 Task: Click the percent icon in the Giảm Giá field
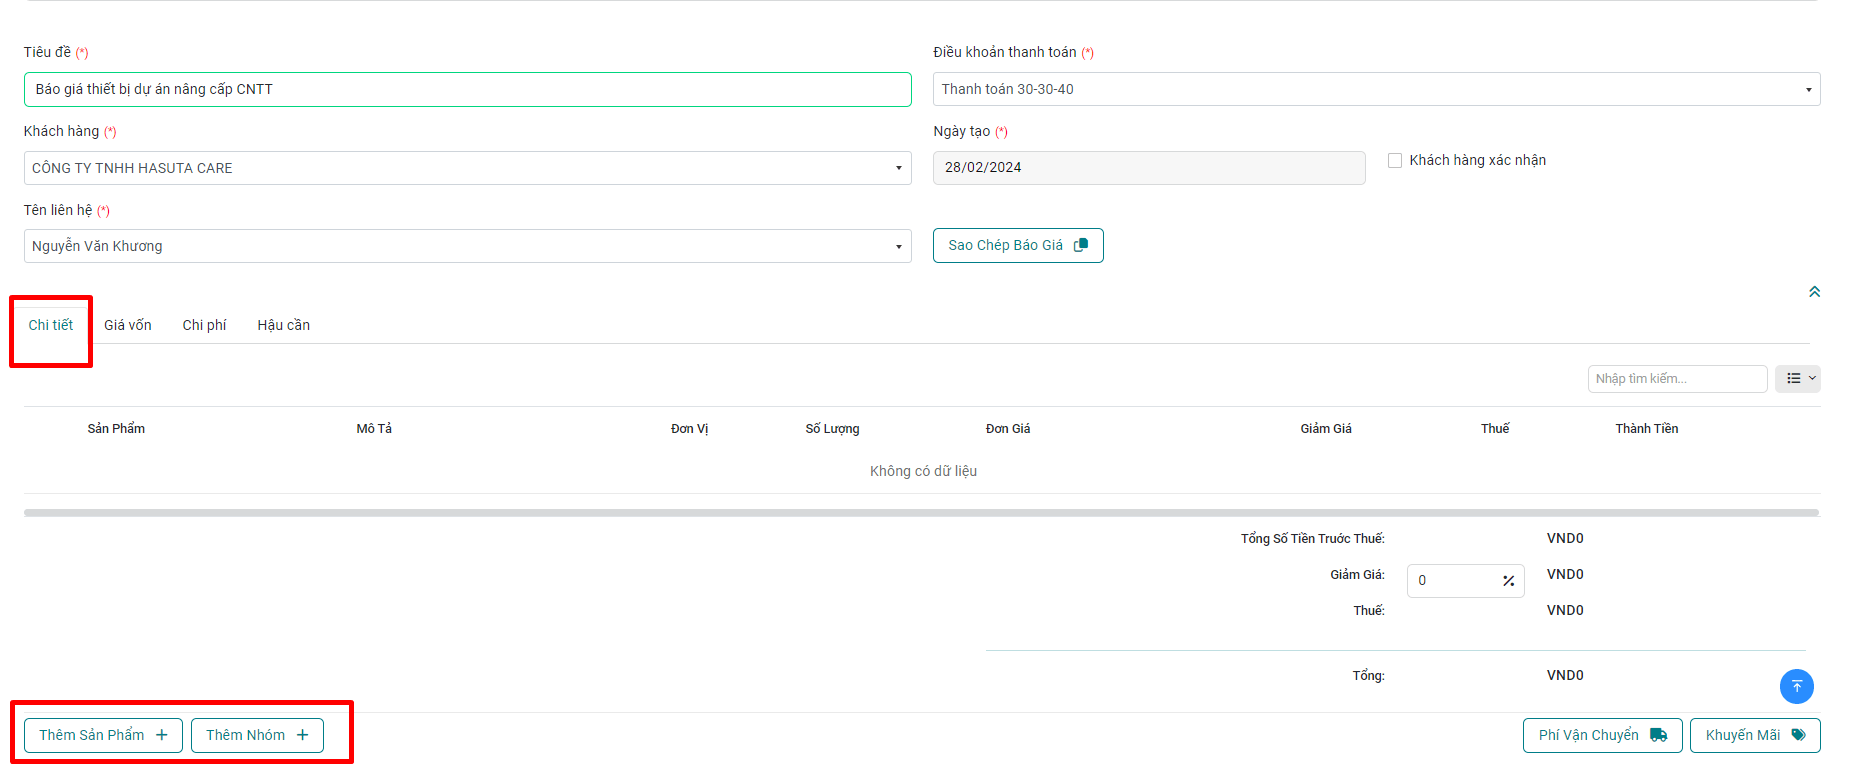[x=1508, y=581]
